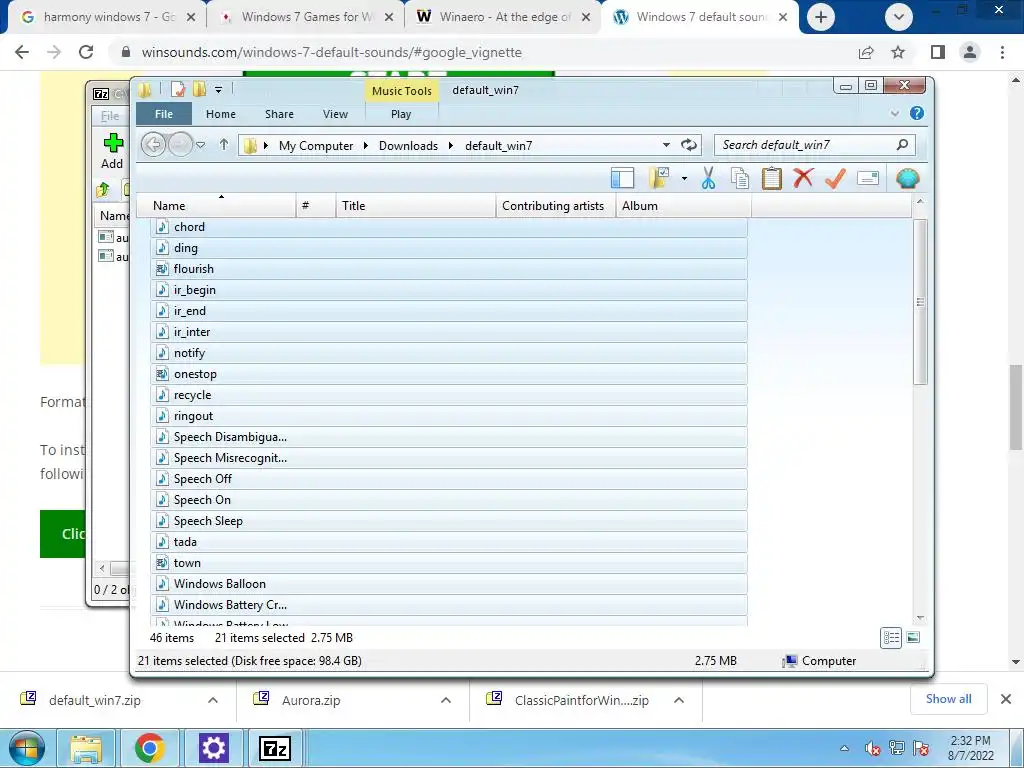The width and height of the screenshot is (1024, 768).
Task: Expand the ribbon chevron
Action: coord(895,113)
